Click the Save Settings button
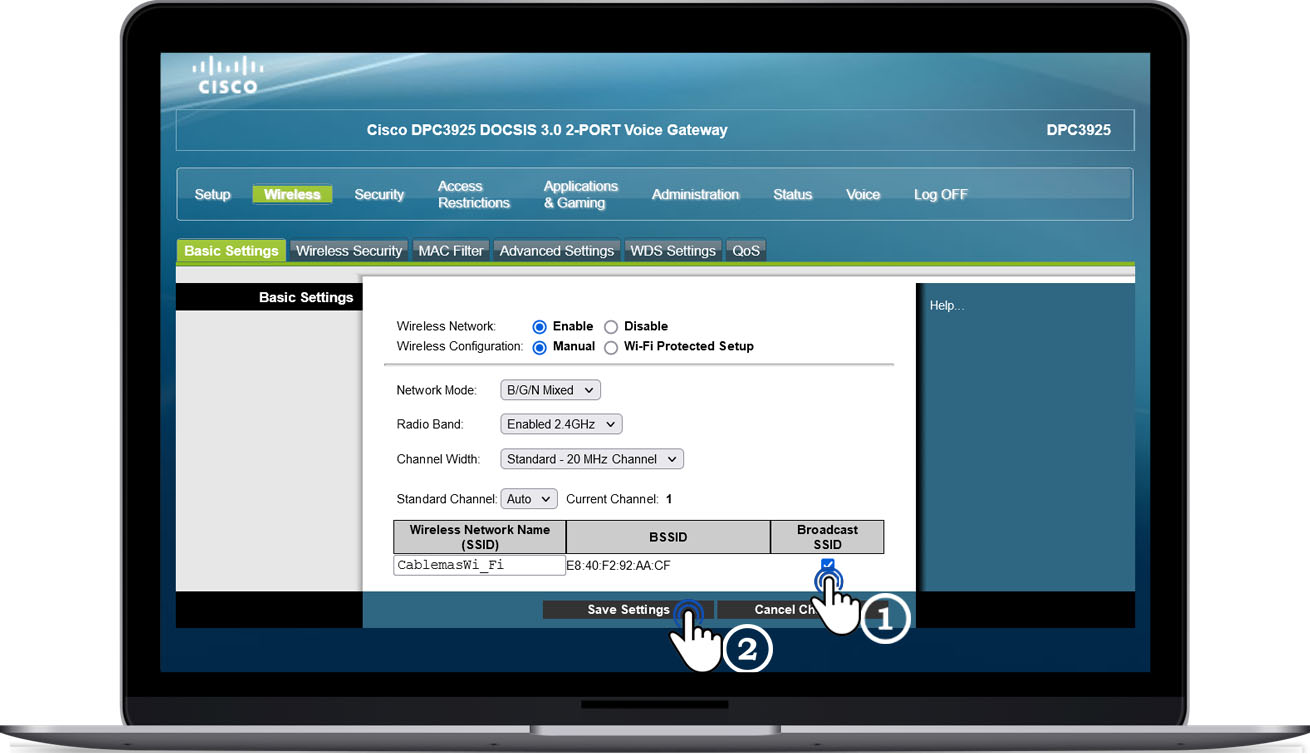1310x754 pixels. click(628, 610)
